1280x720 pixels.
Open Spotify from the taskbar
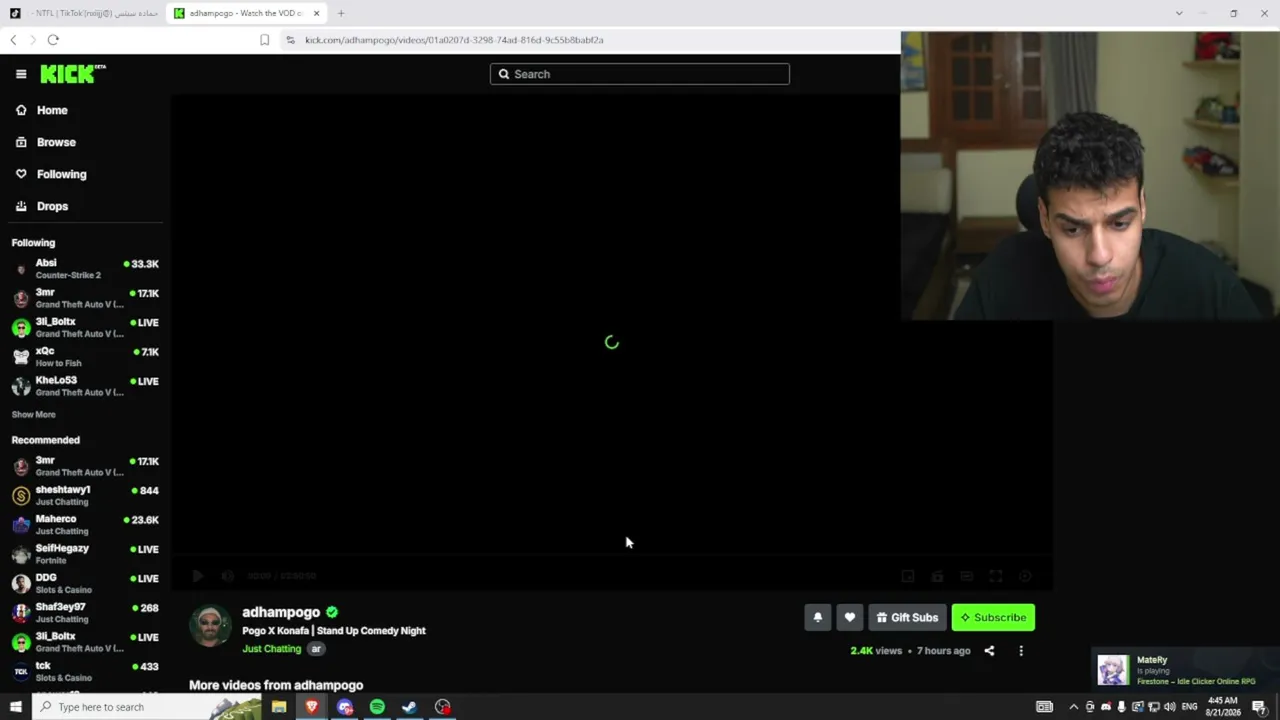tap(377, 707)
